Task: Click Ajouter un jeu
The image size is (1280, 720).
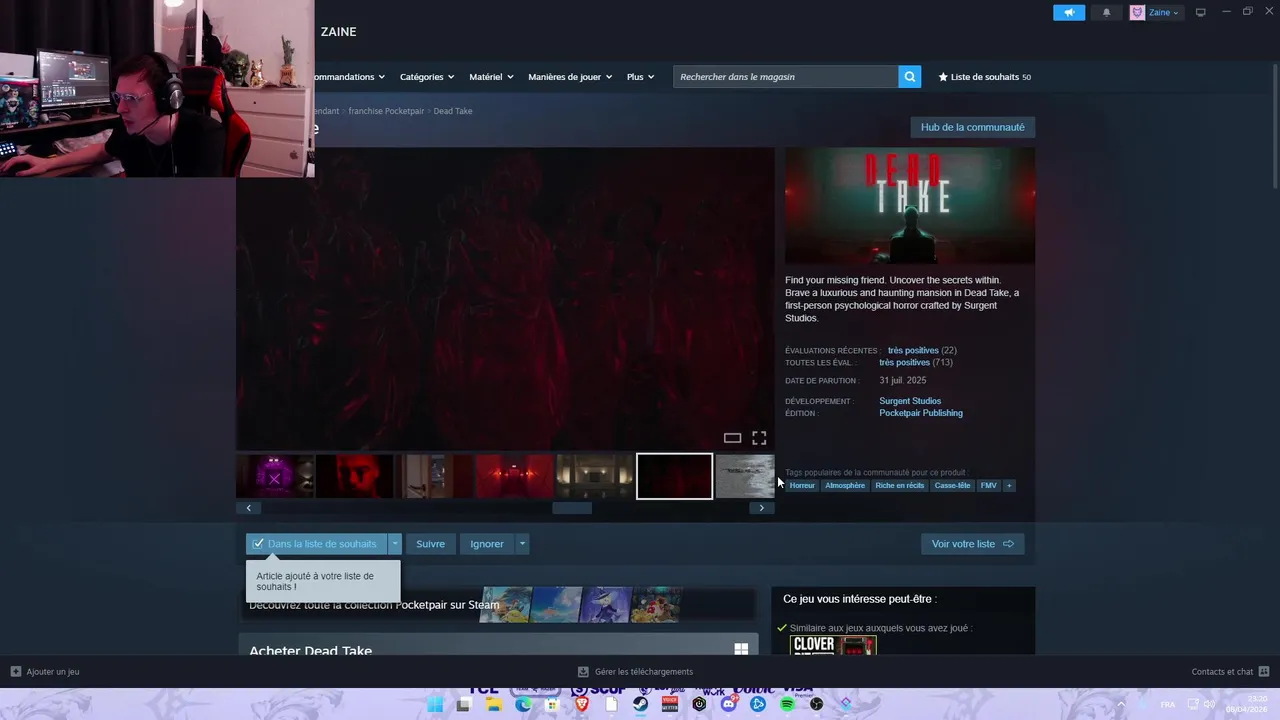Action: coord(45,672)
